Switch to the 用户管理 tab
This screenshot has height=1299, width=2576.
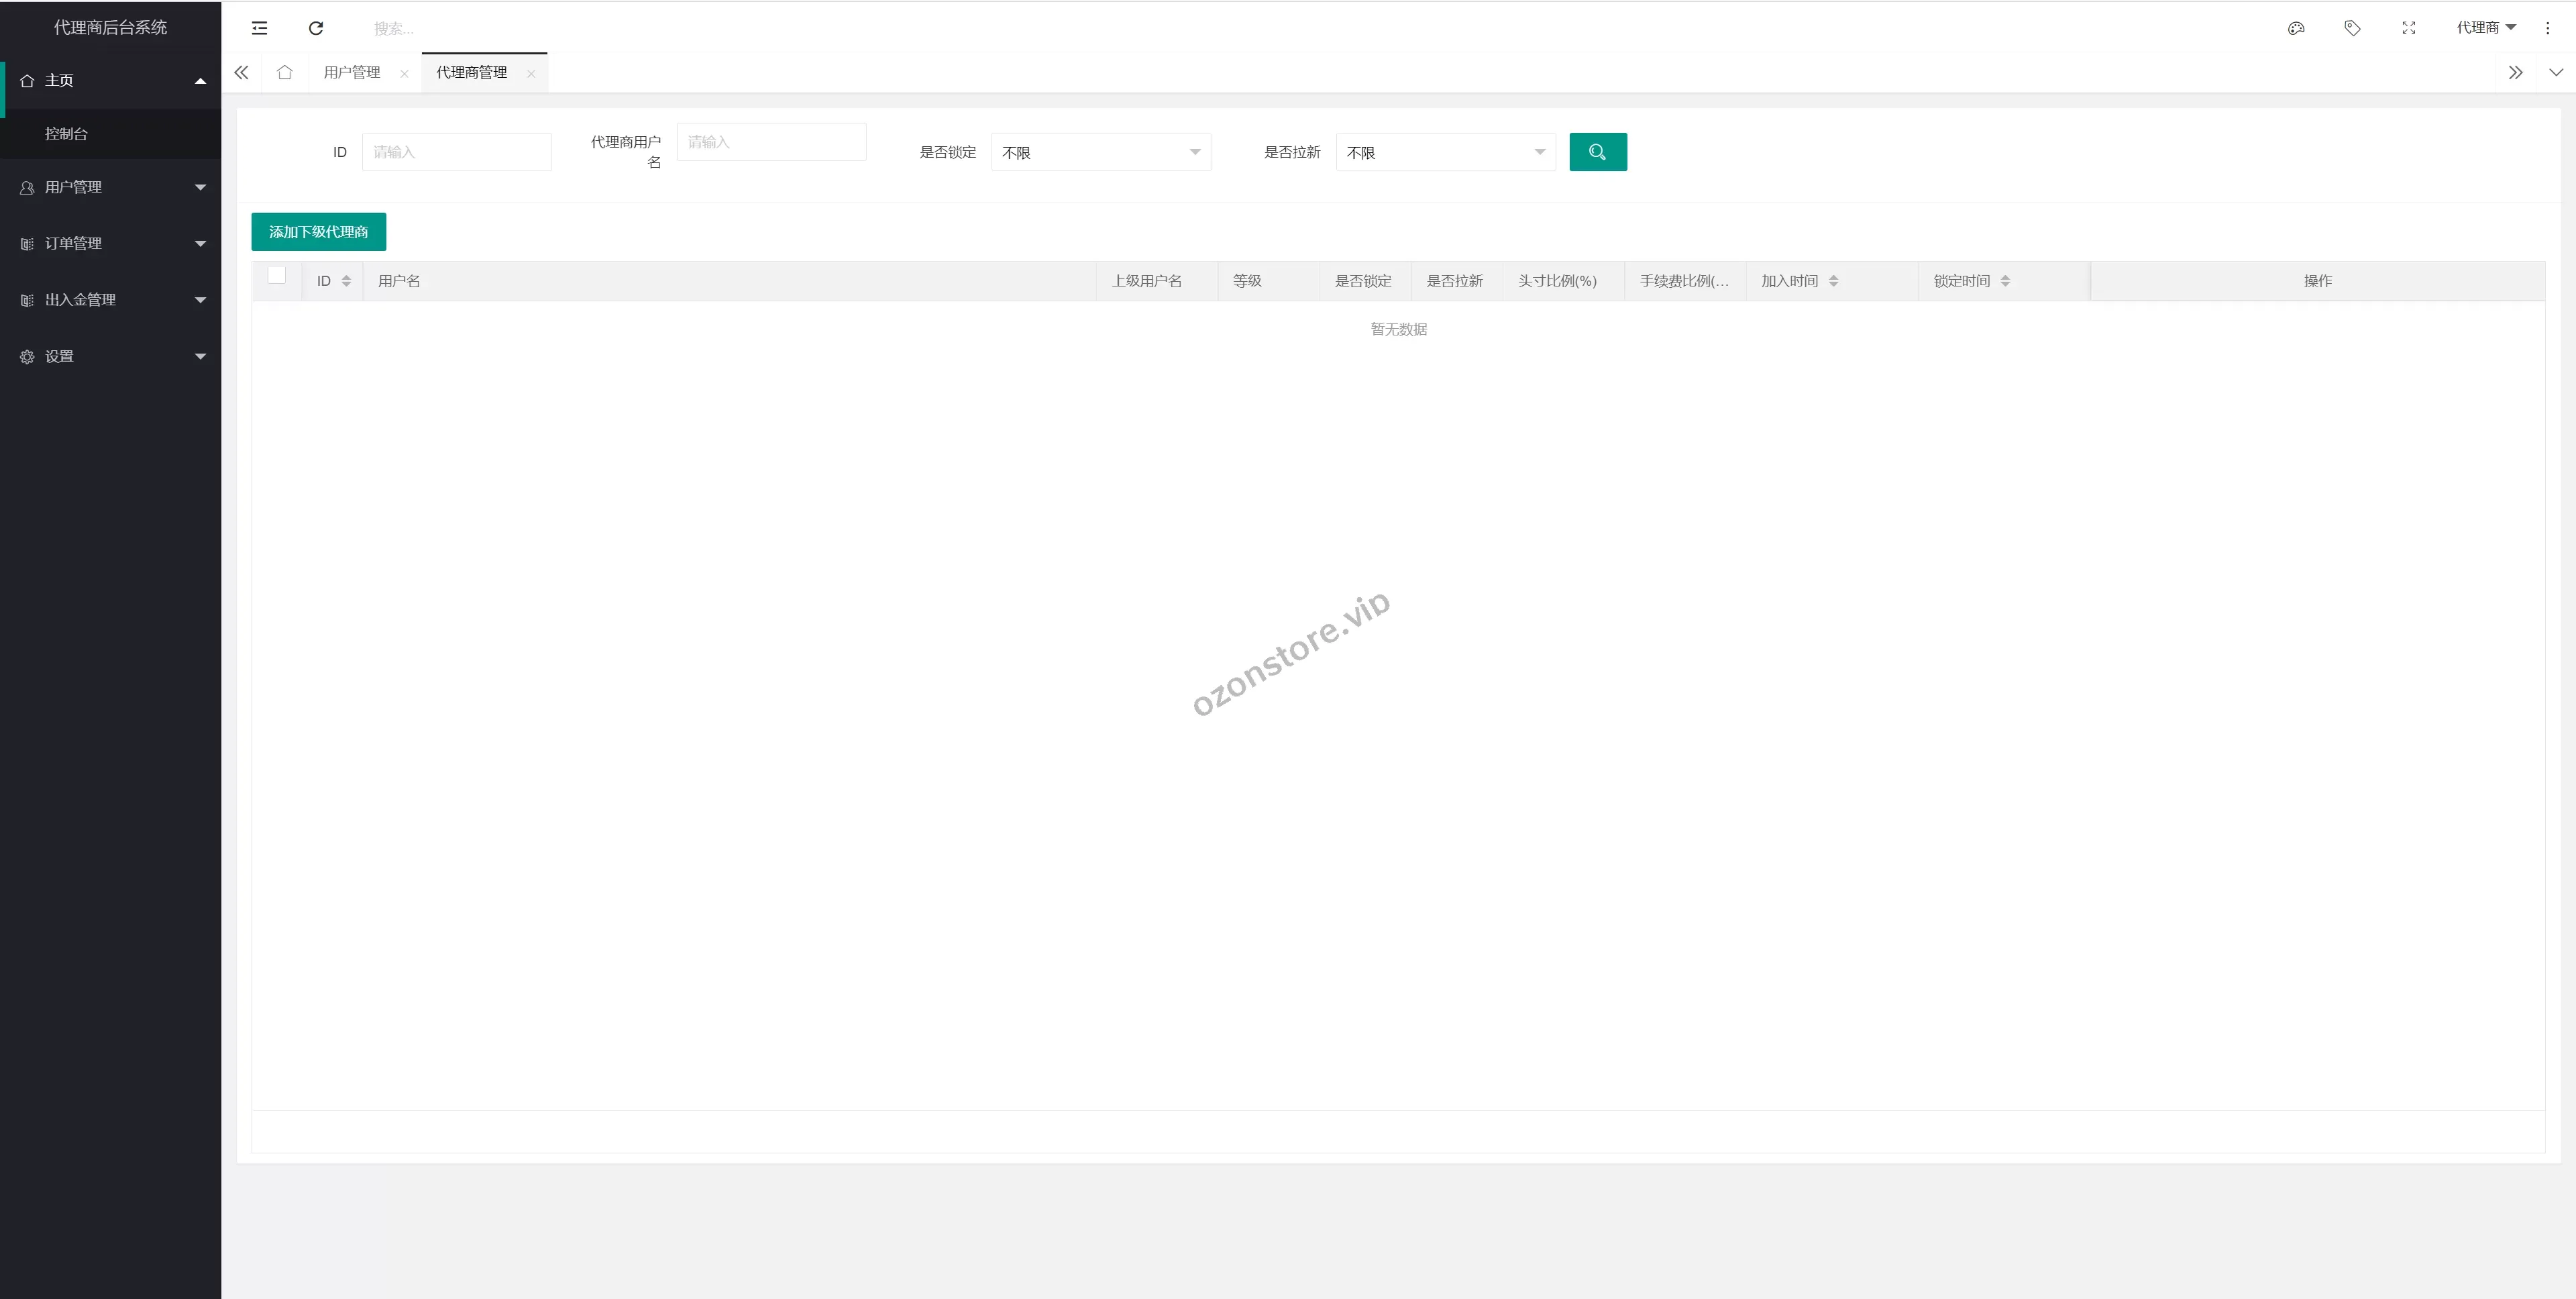pyautogui.click(x=352, y=72)
